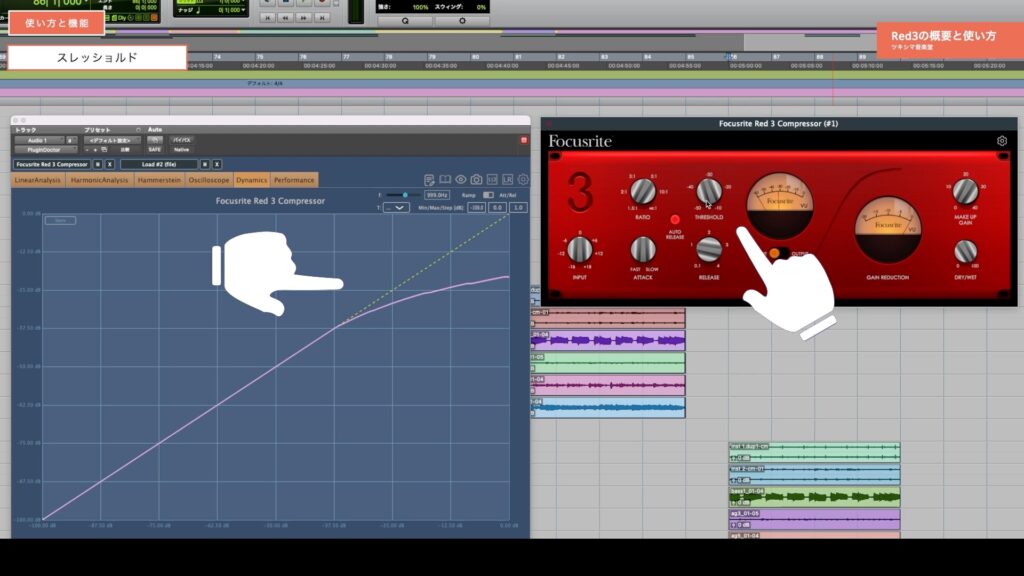Open PluginDoctor manual book icon
Screen dimensions: 1024x576
[445, 180]
